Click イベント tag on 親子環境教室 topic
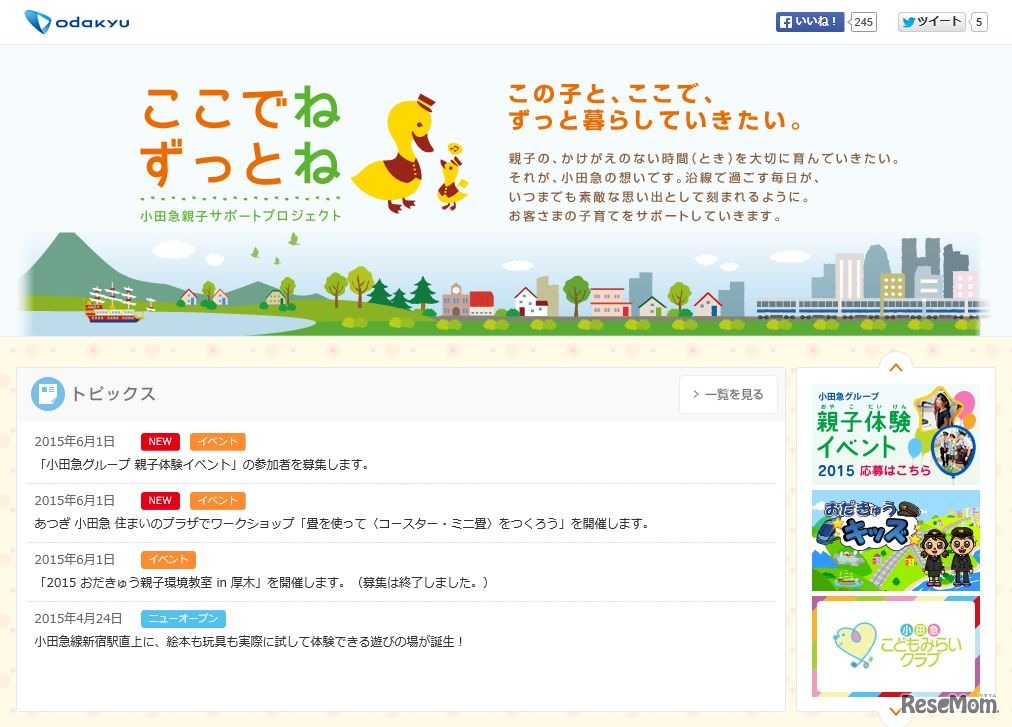1012x727 pixels. click(168, 559)
